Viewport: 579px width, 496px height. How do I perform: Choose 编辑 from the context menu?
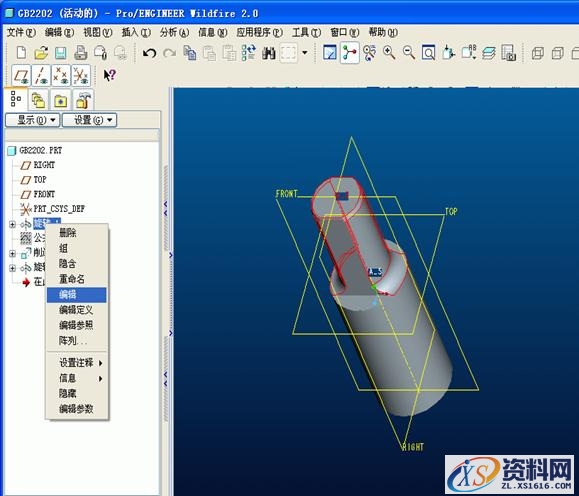tap(76, 295)
